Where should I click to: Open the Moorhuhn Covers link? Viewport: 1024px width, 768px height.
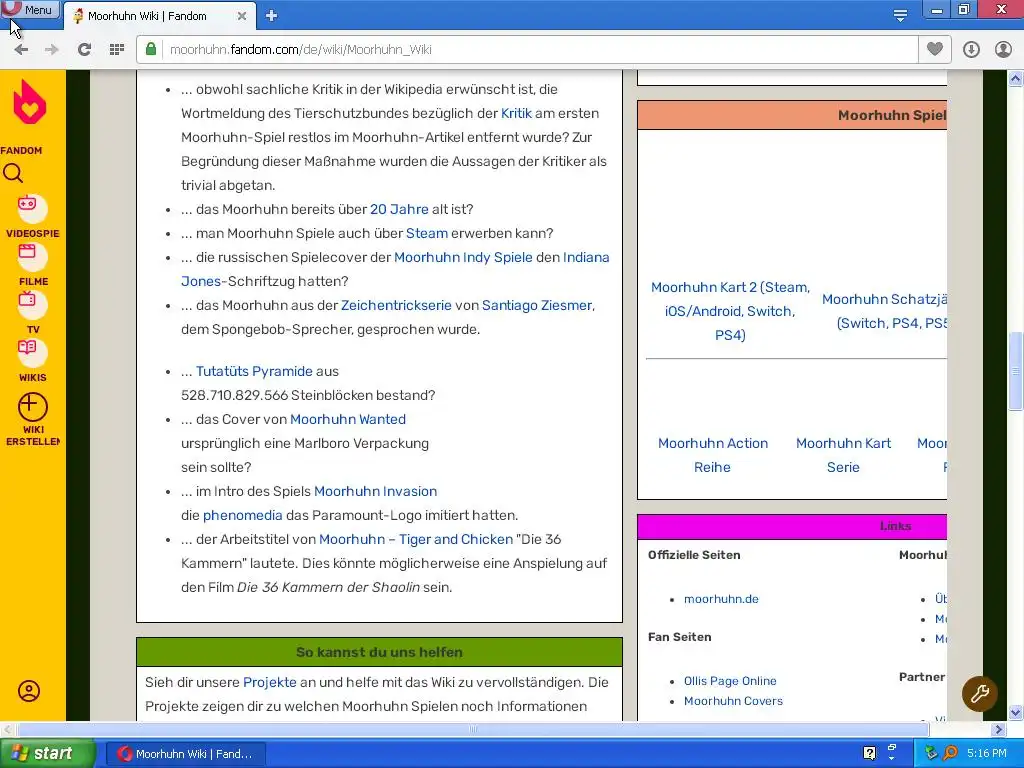[x=733, y=701]
